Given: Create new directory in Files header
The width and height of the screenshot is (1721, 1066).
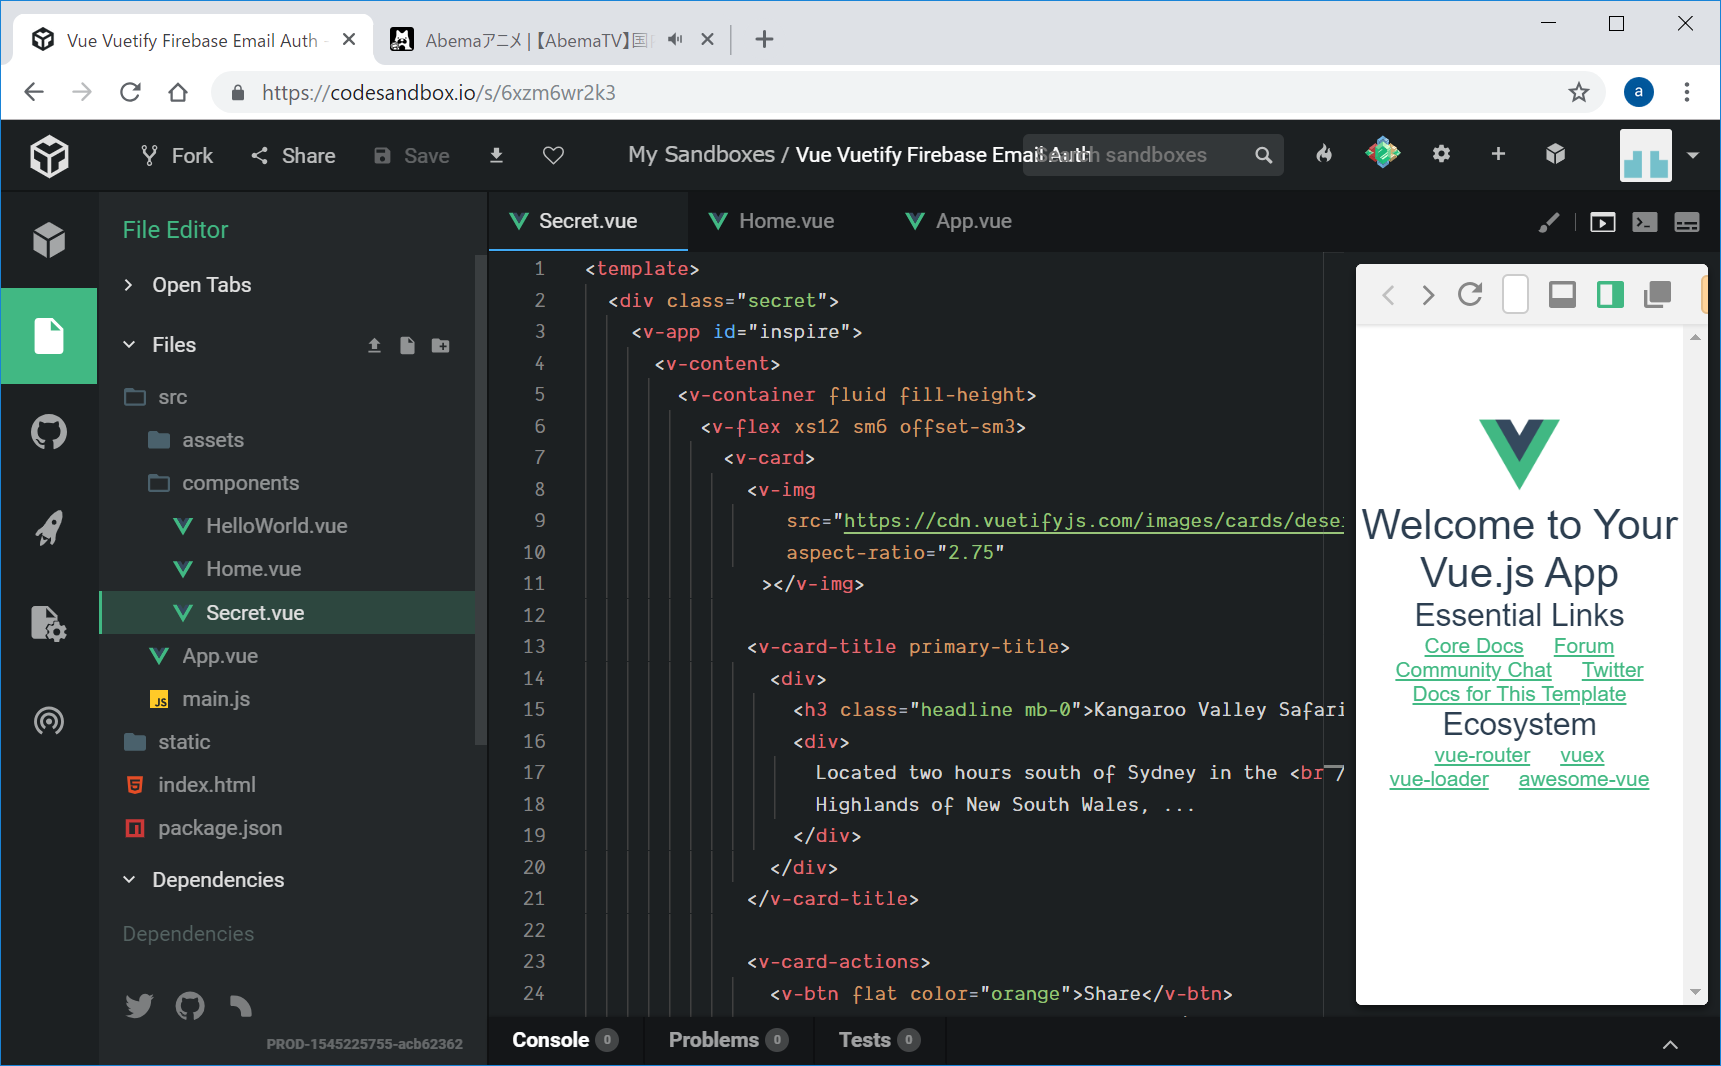Looking at the screenshot, I should (440, 345).
